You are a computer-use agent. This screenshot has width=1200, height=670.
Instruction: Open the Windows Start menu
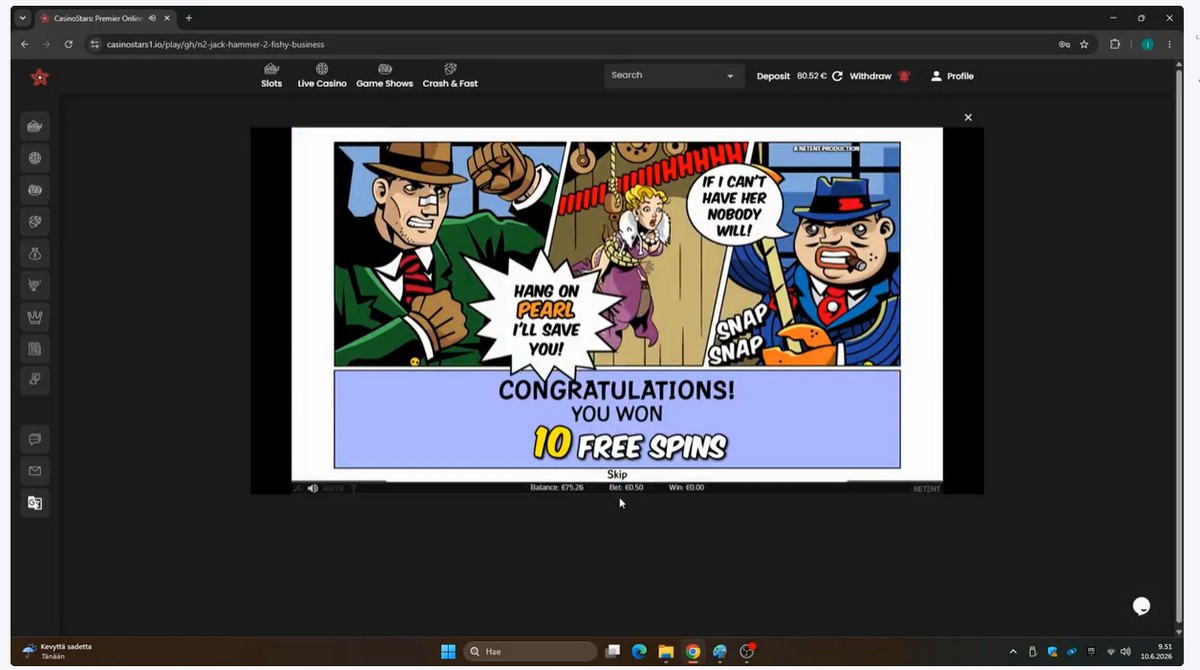(x=448, y=651)
